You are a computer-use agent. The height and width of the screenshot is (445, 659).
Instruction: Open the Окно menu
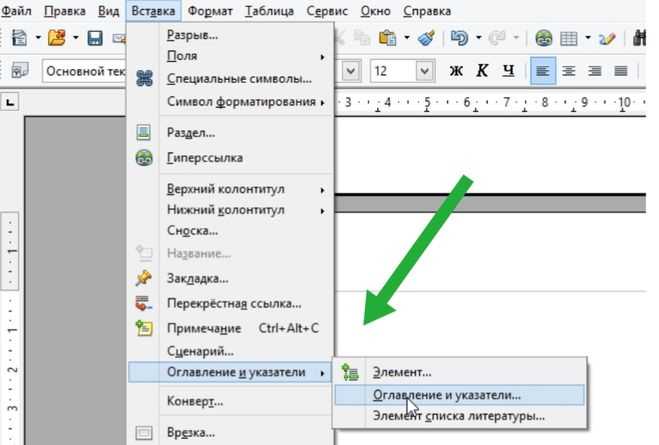[375, 11]
